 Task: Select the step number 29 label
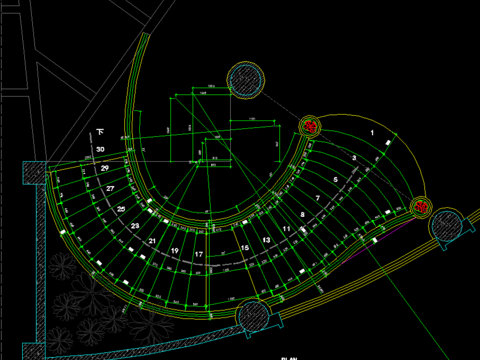105,168
